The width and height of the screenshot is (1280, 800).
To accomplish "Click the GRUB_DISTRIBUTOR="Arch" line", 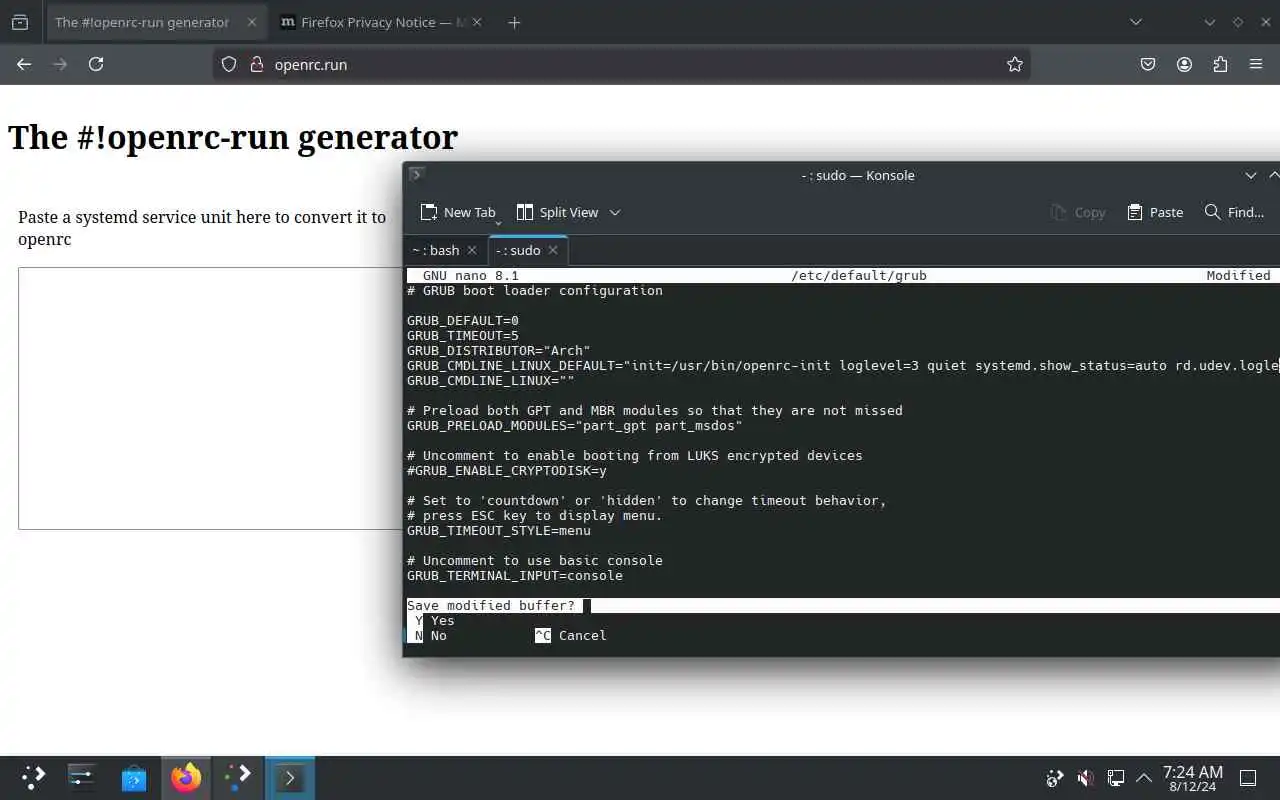I will 499,350.
